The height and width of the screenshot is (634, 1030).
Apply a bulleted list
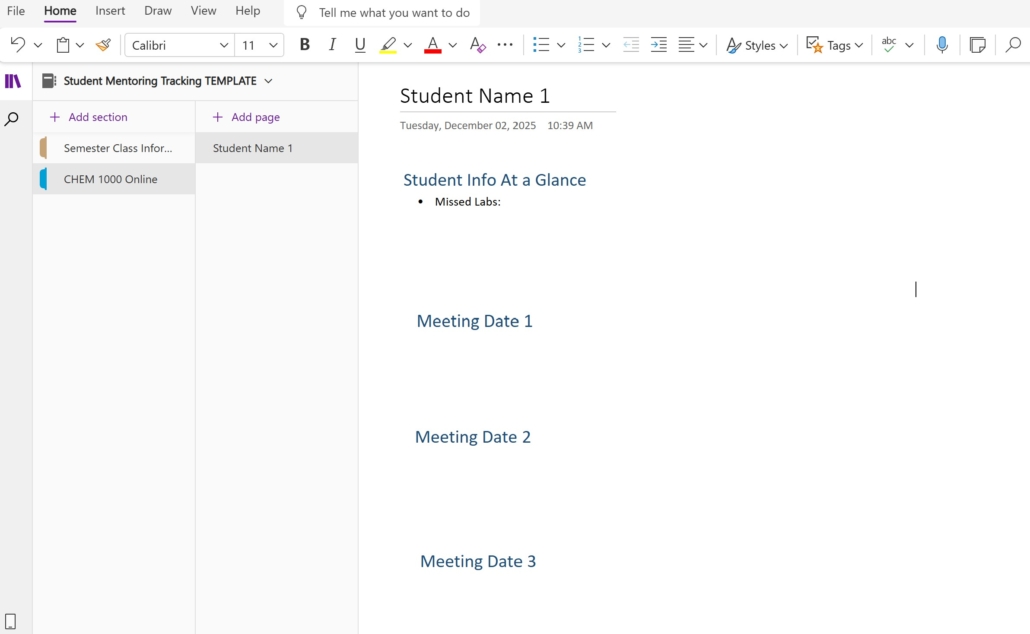(x=541, y=45)
